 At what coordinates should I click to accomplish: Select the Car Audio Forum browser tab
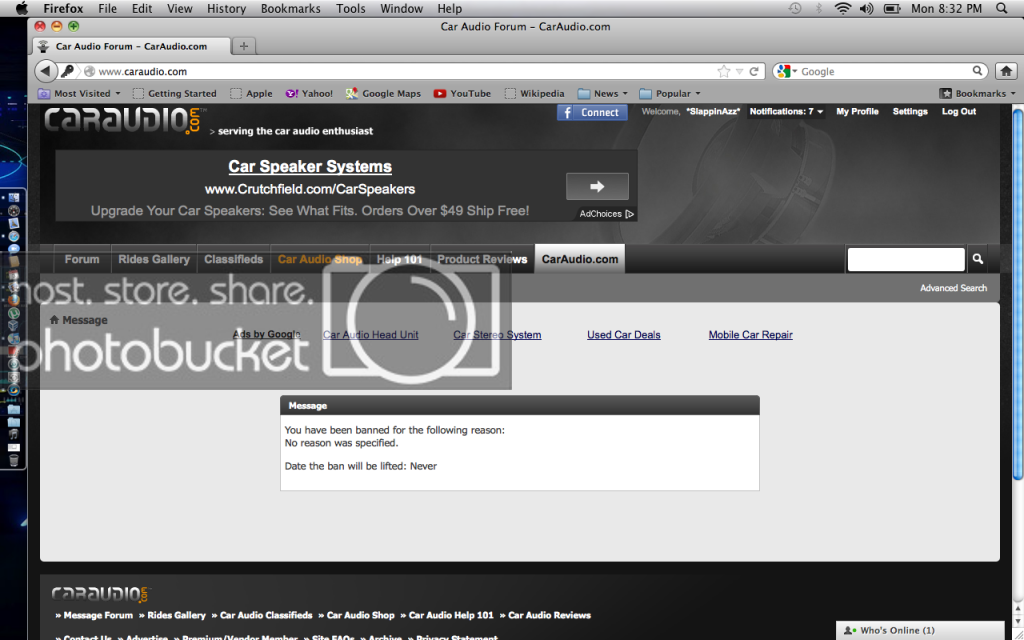click(131, 46)
